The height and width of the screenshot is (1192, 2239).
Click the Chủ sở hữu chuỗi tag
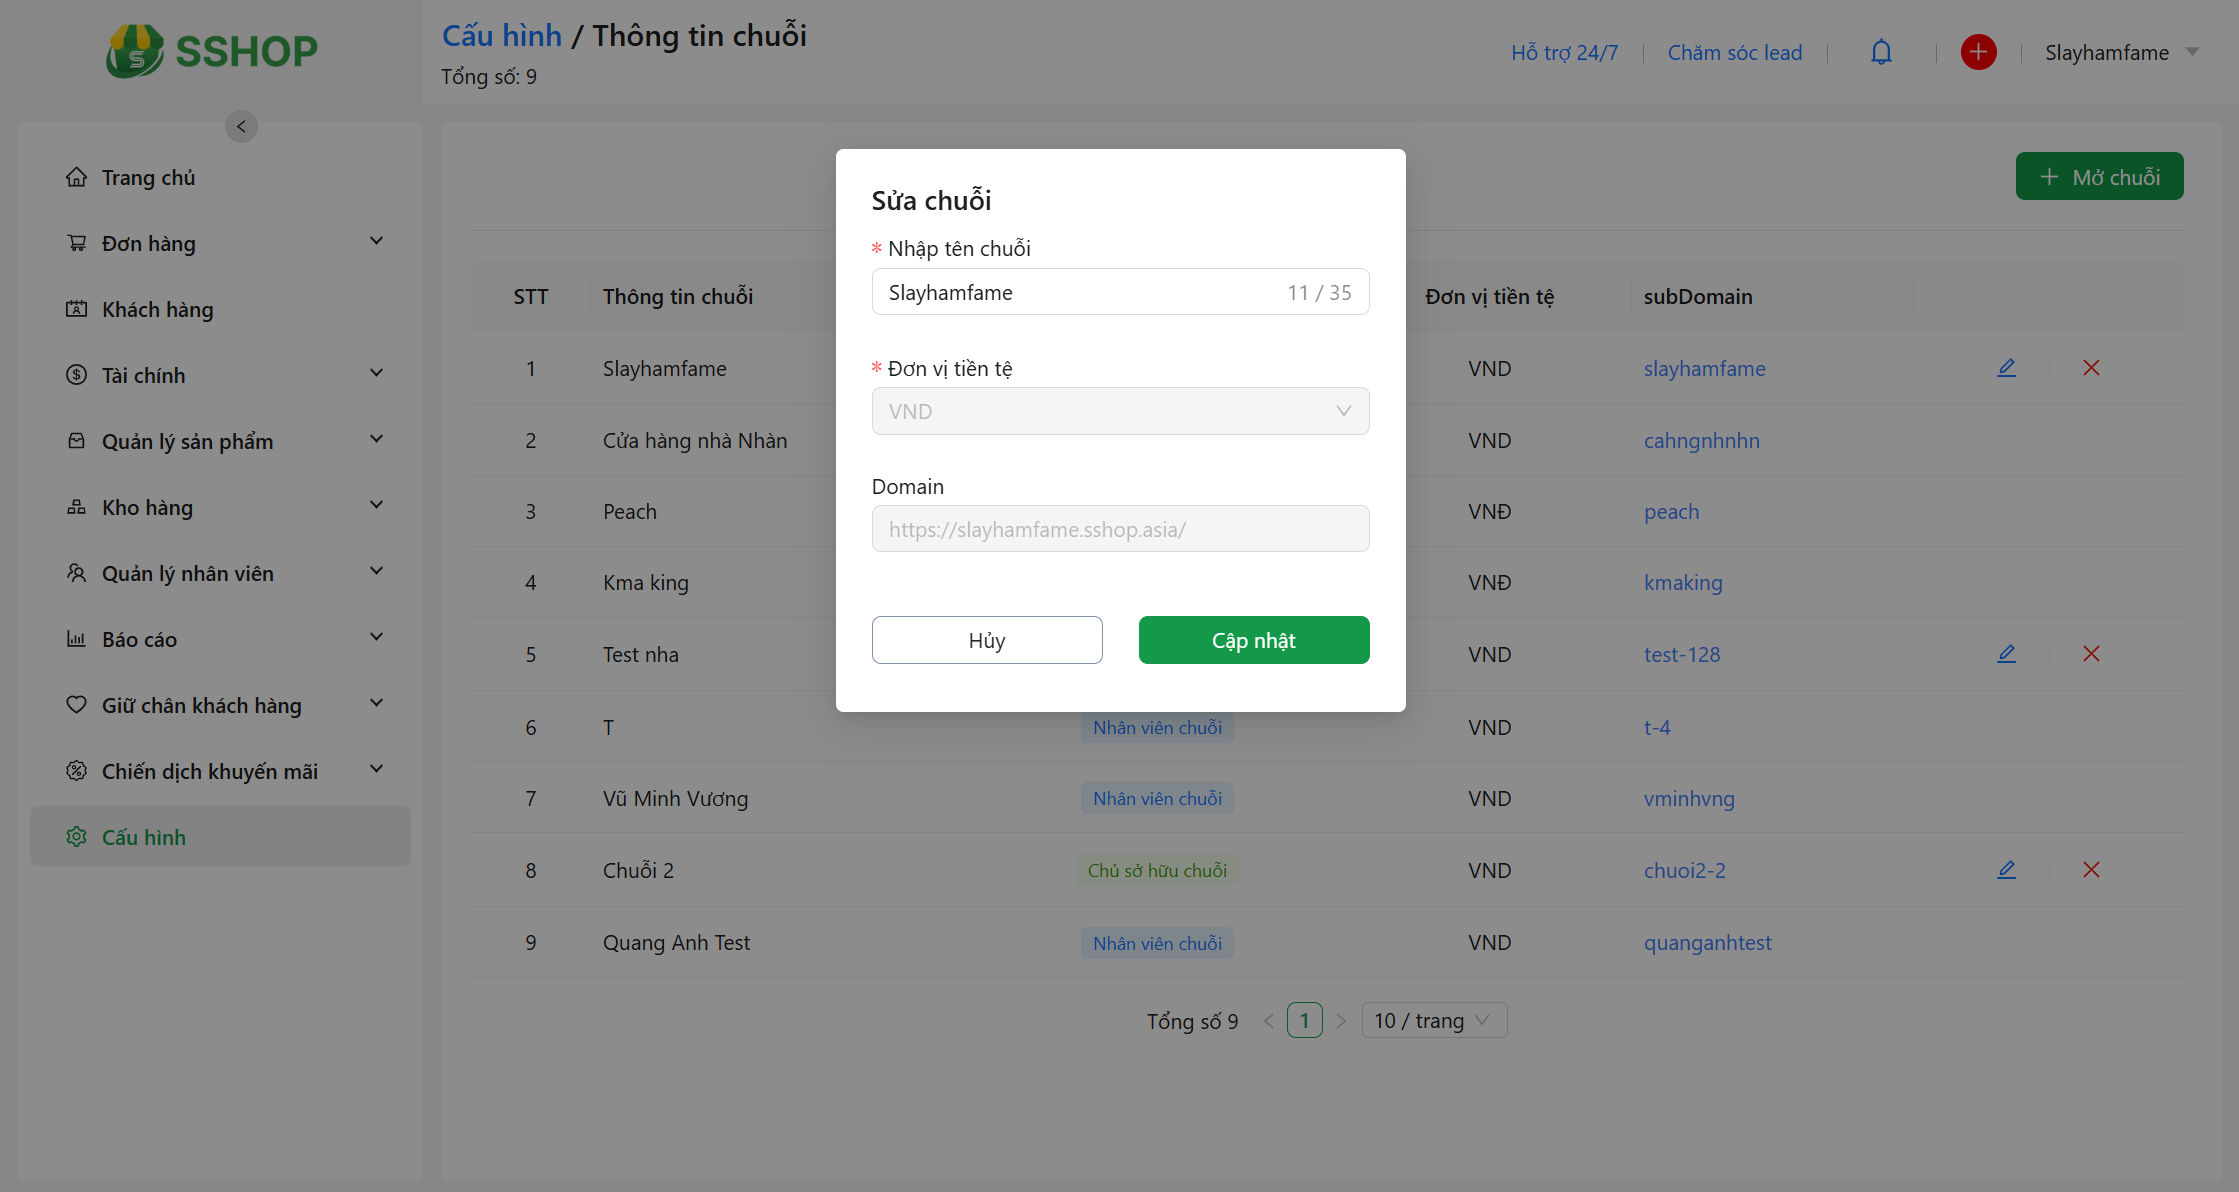point(1157,870)
